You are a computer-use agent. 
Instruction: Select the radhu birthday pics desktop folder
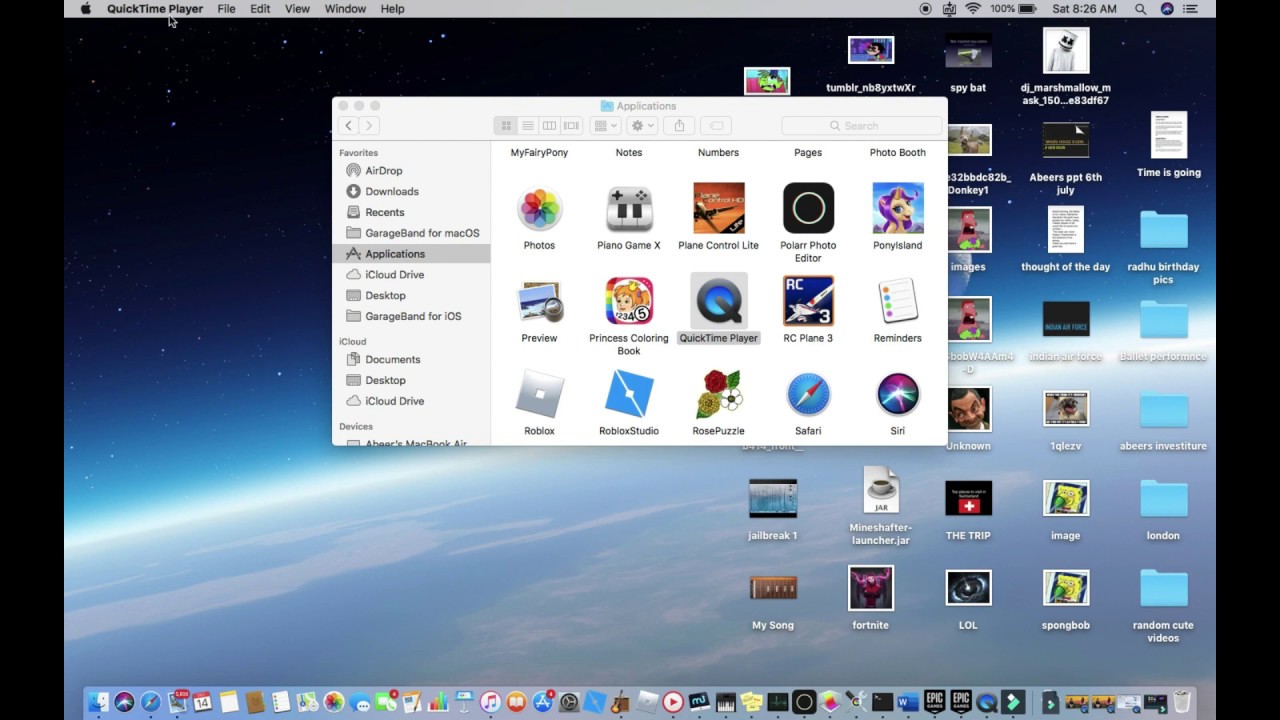click(x=1163, y=230)
